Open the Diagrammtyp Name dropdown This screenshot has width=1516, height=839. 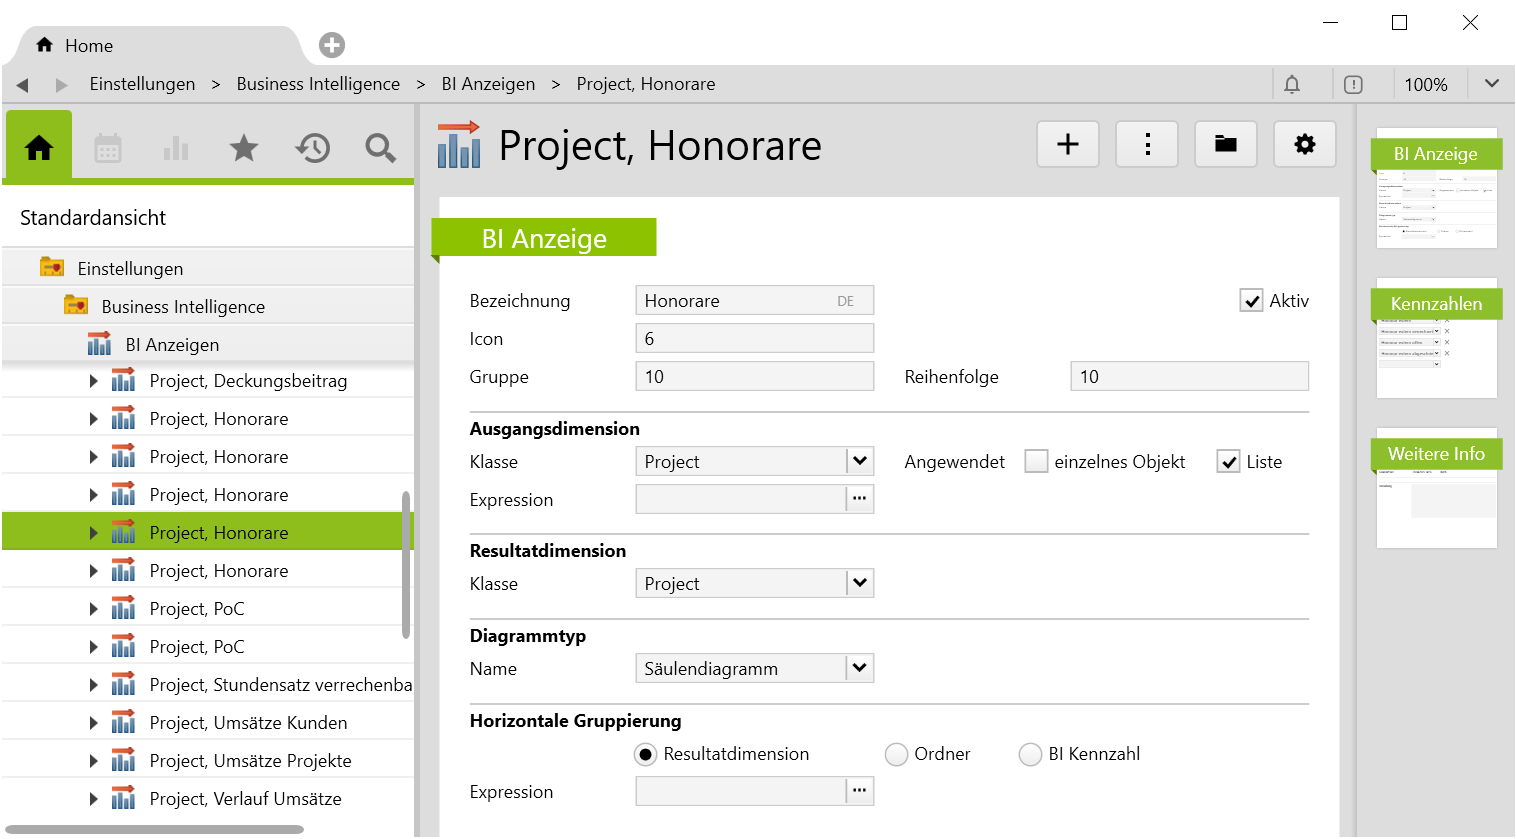point(859,668)
